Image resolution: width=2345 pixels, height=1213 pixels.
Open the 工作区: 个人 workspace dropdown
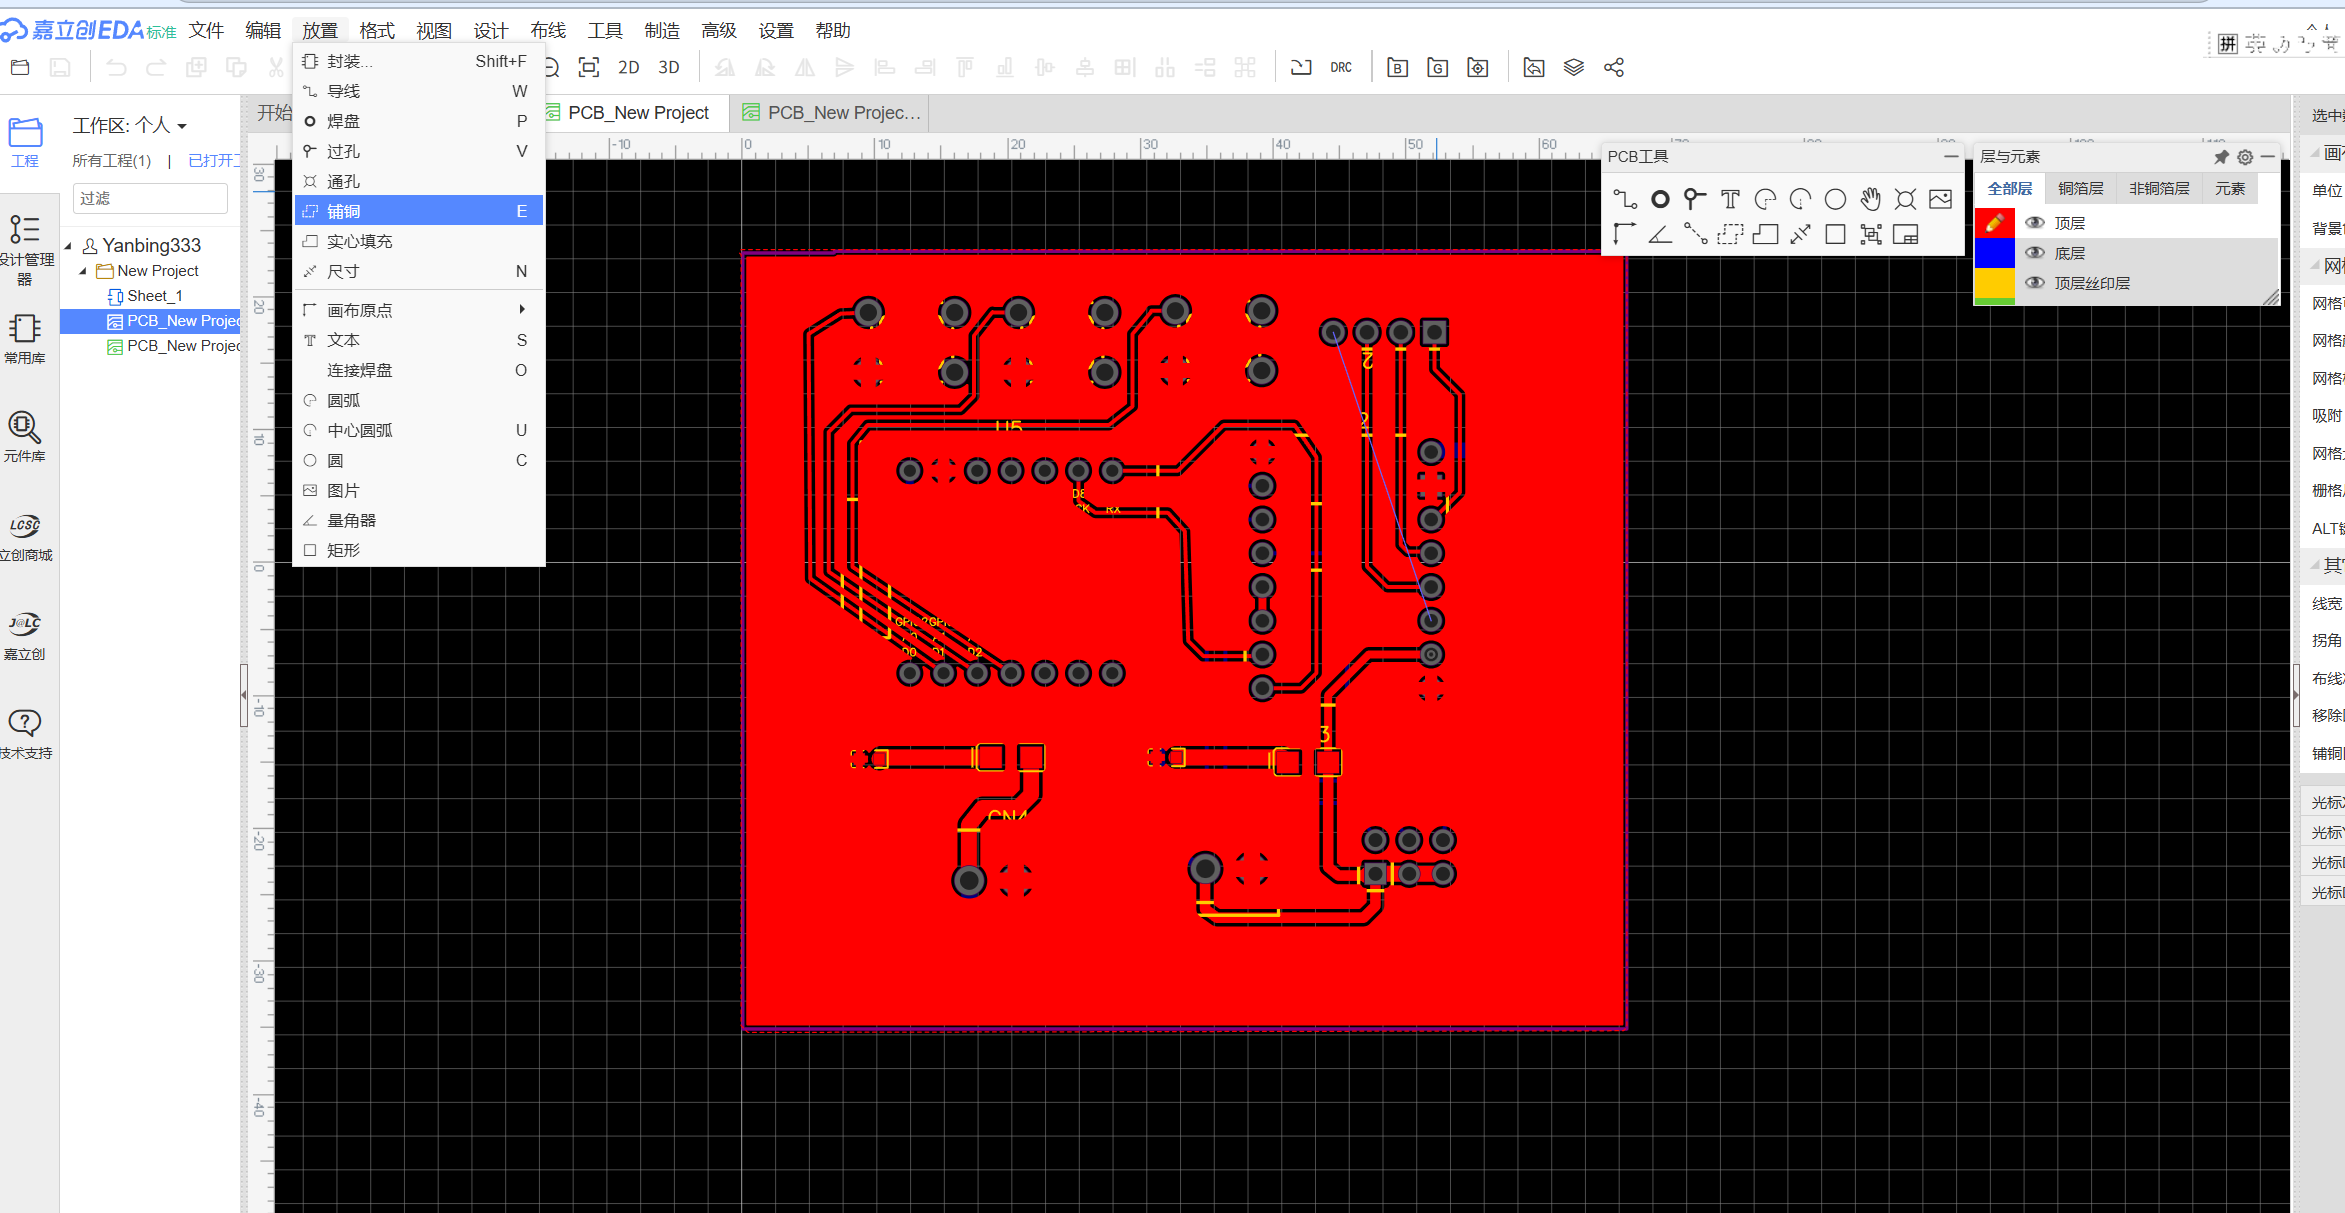coord(130,126)
